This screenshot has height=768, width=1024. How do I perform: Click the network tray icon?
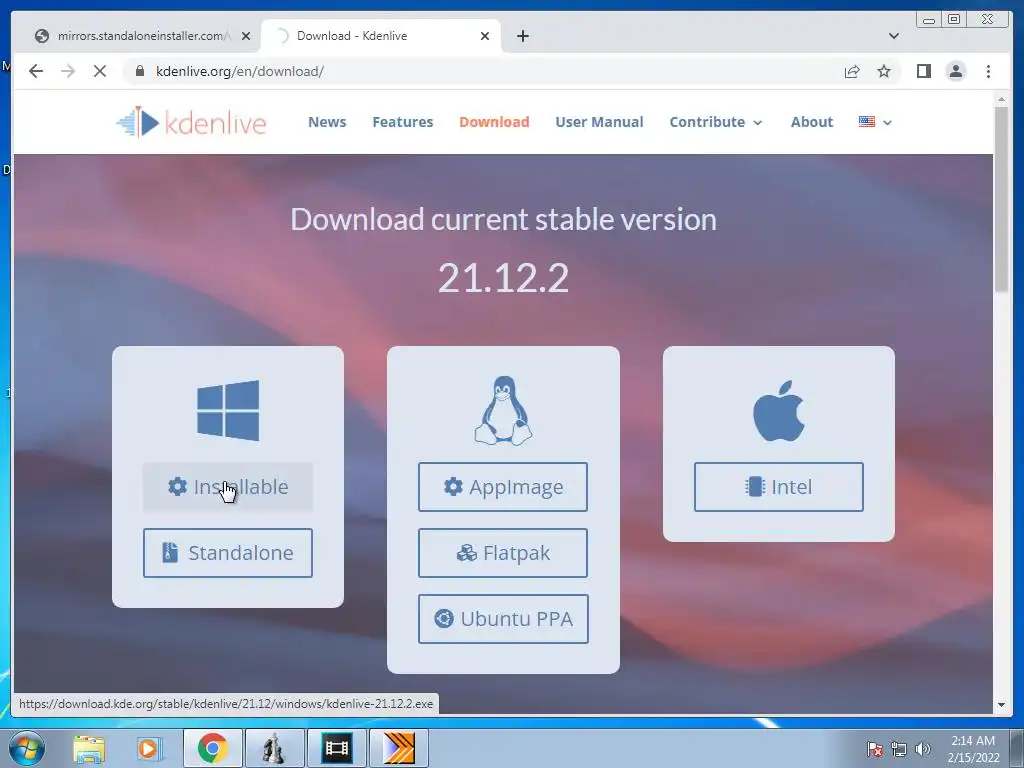click(899, 749)
